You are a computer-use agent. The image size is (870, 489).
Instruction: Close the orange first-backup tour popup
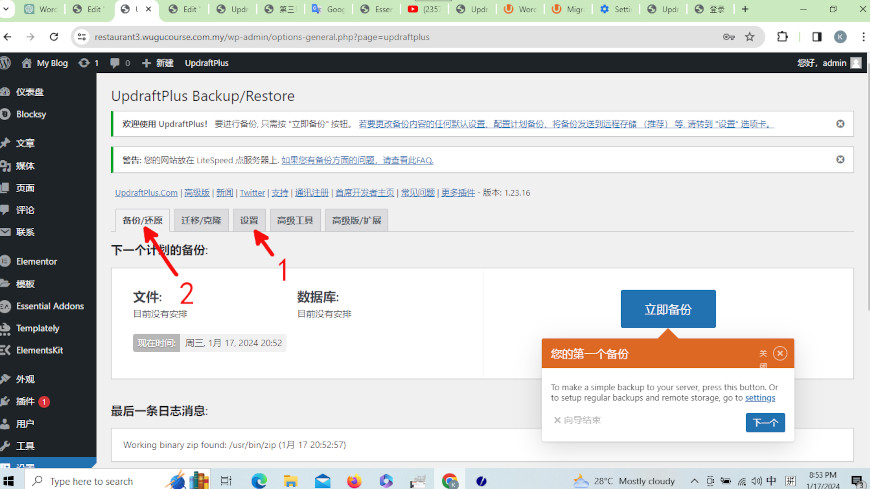click(x=780, y=353)
